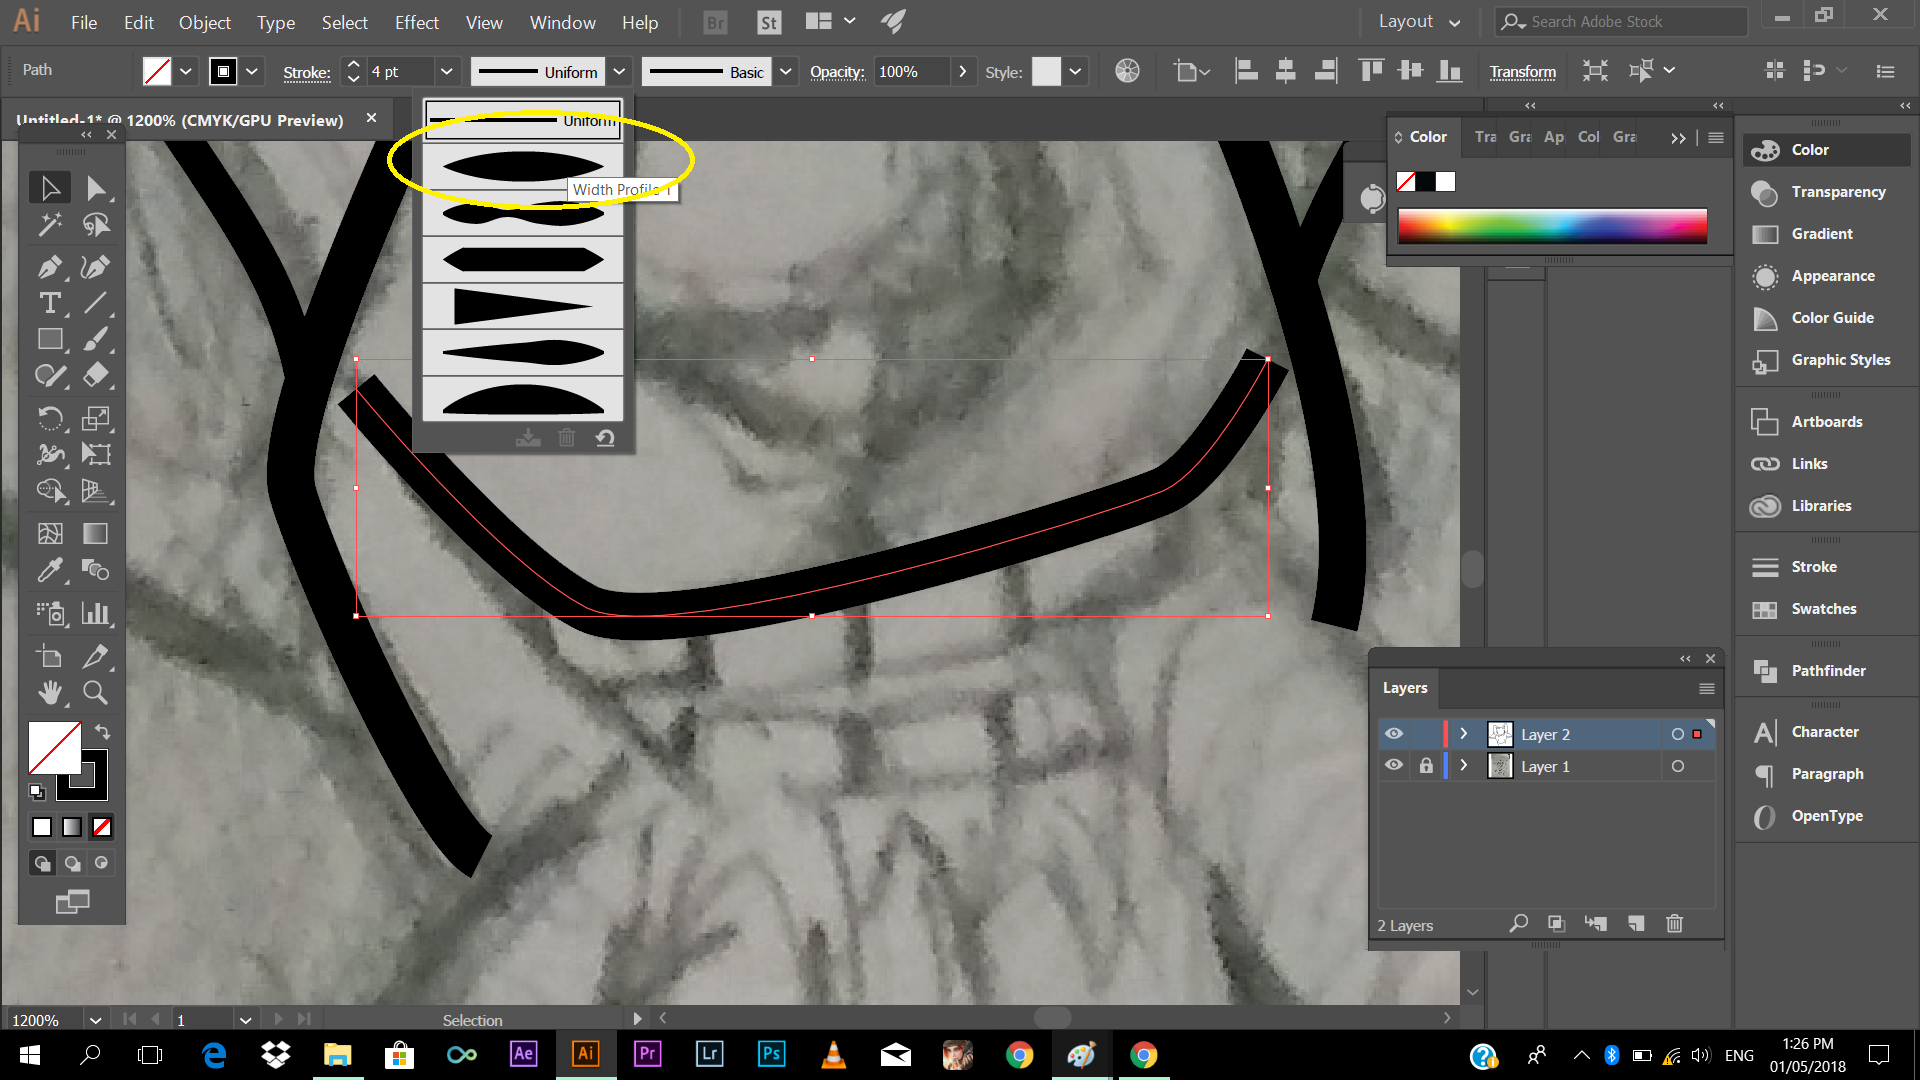
Task: Expand Layer 2 contents
Action: tap(1464, 734)
